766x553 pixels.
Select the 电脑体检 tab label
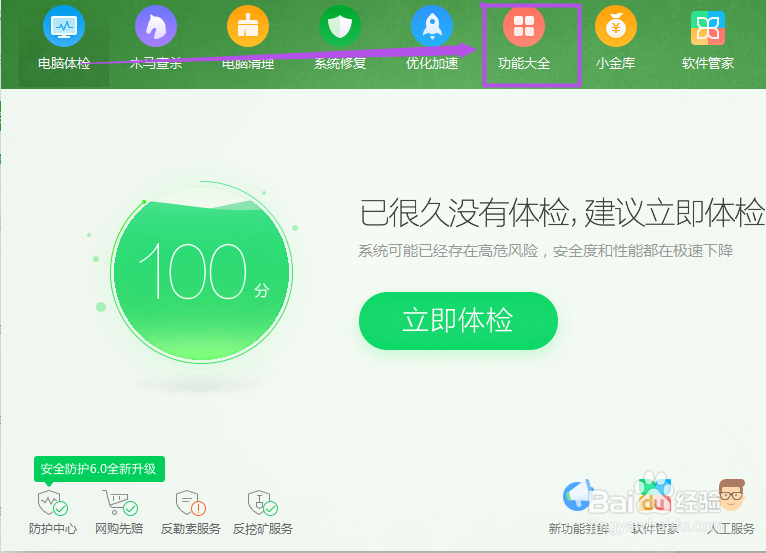pyautogui.click(x=64, y=64)
